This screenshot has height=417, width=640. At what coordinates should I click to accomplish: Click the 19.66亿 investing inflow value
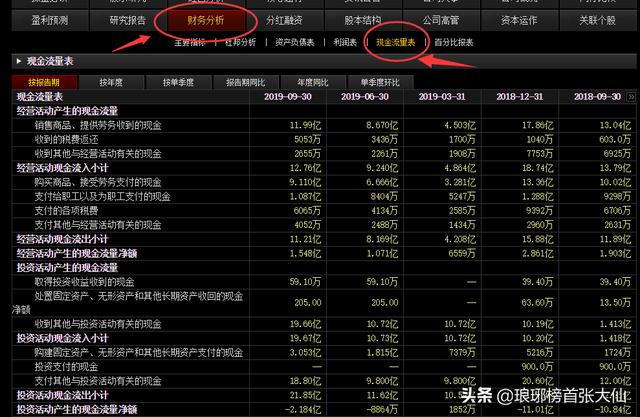305,324
